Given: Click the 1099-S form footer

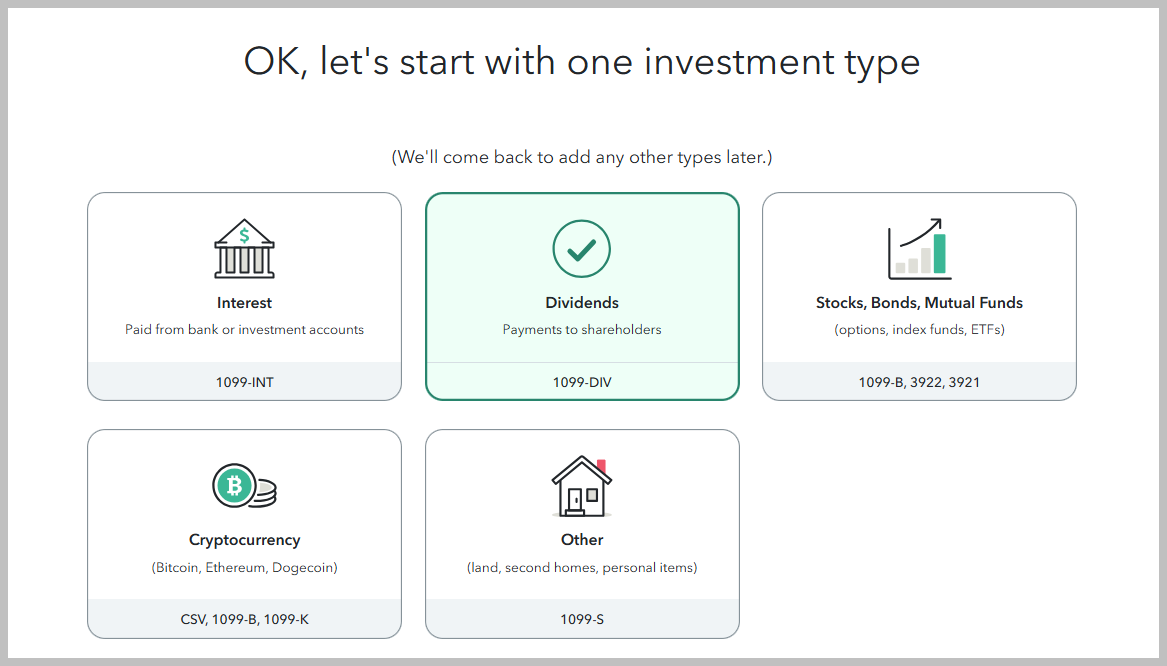Looking at the screenshot, I should [x=582, y=619].
